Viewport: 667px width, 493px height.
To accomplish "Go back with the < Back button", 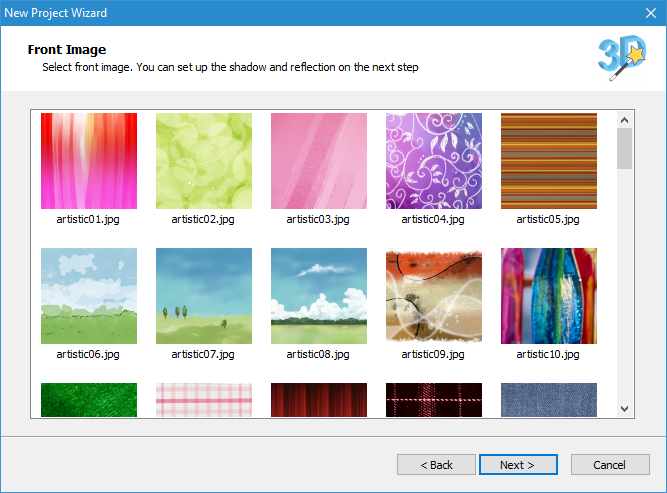I will click(x=436, y=465).
